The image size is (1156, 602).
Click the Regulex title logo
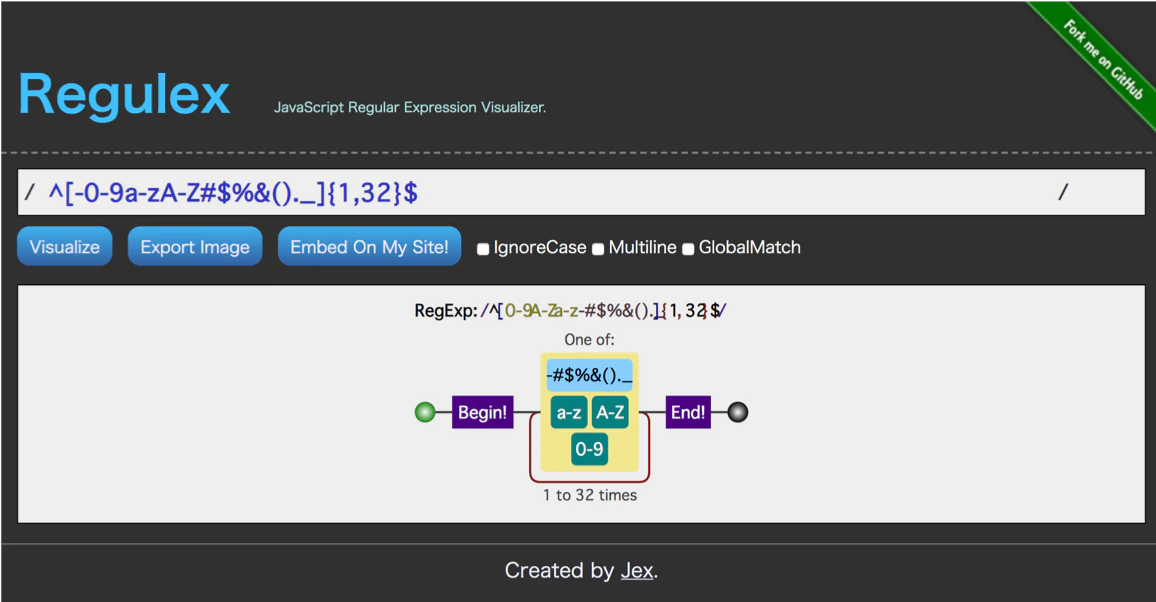tap(124, 94)
